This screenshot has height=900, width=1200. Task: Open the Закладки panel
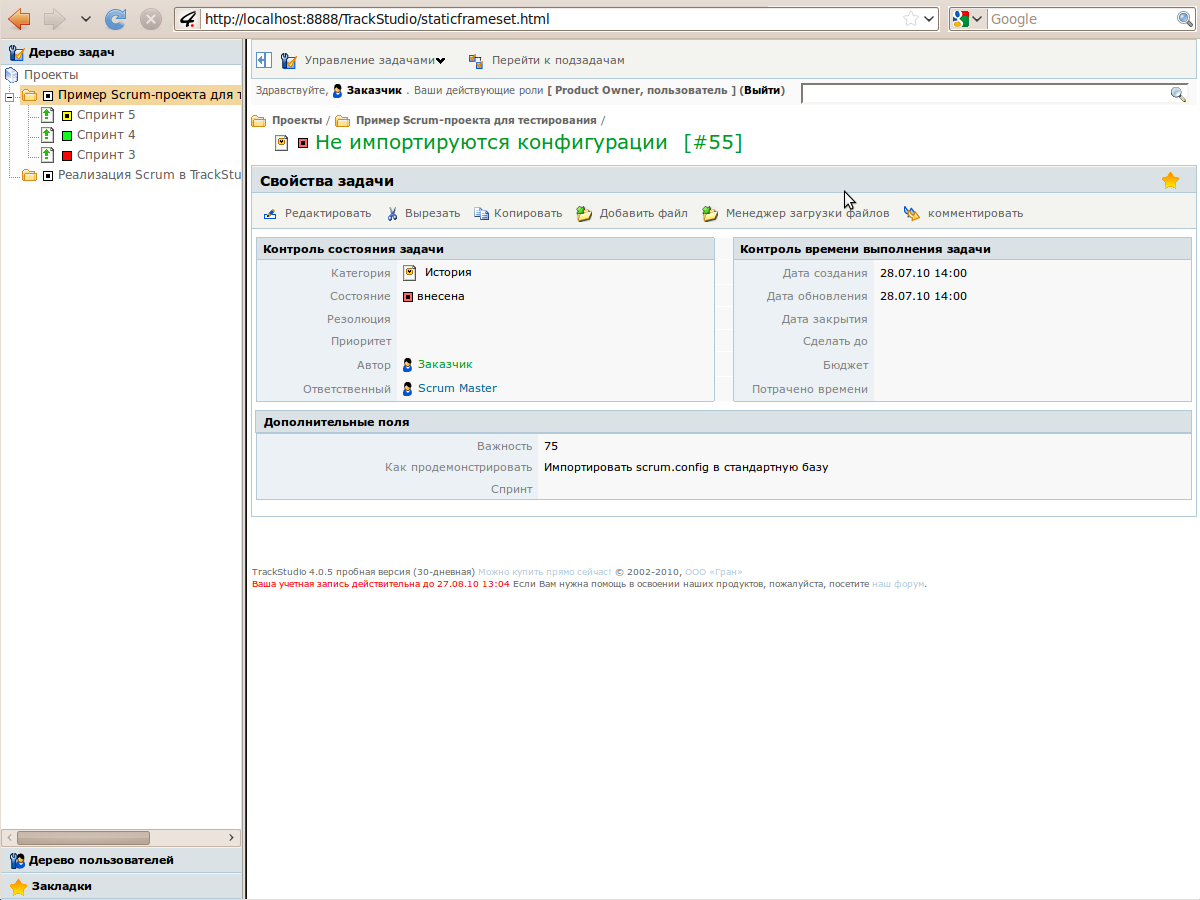[61, 886]
